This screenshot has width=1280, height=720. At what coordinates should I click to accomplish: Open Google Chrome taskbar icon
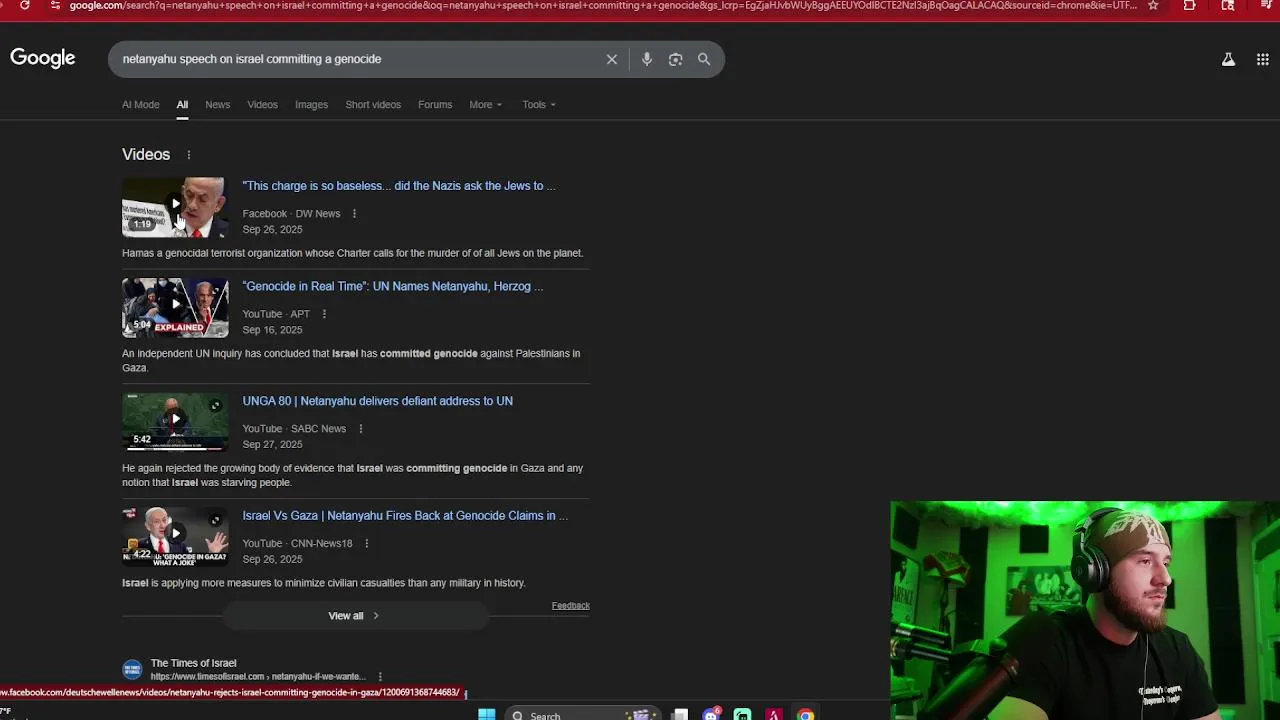[805, 714]
